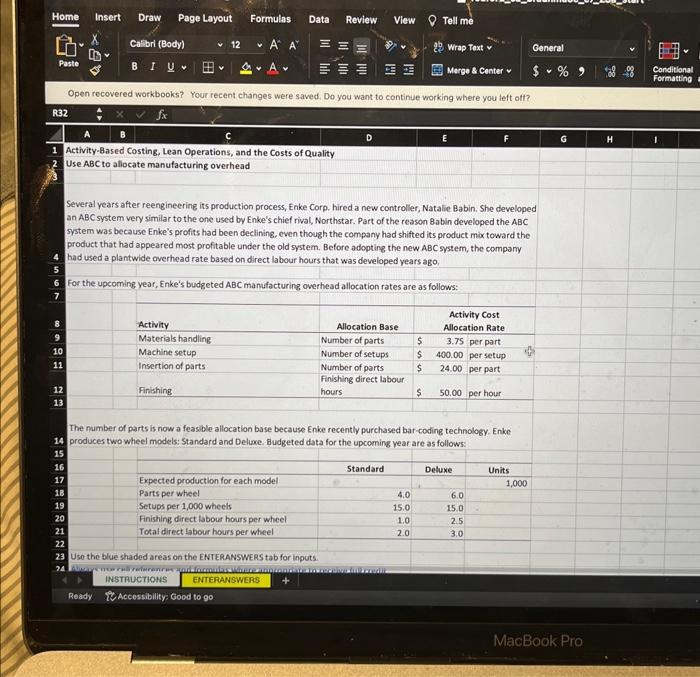Open the Borders dropdown arrow
This screenshot has height=677, width=700.
[x=221, y=68]
